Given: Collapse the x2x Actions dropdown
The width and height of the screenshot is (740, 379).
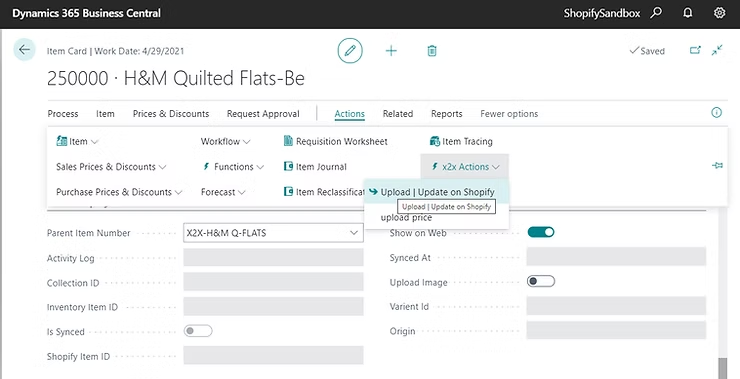Looking at the screenshot, I should (x=496, y=167).
